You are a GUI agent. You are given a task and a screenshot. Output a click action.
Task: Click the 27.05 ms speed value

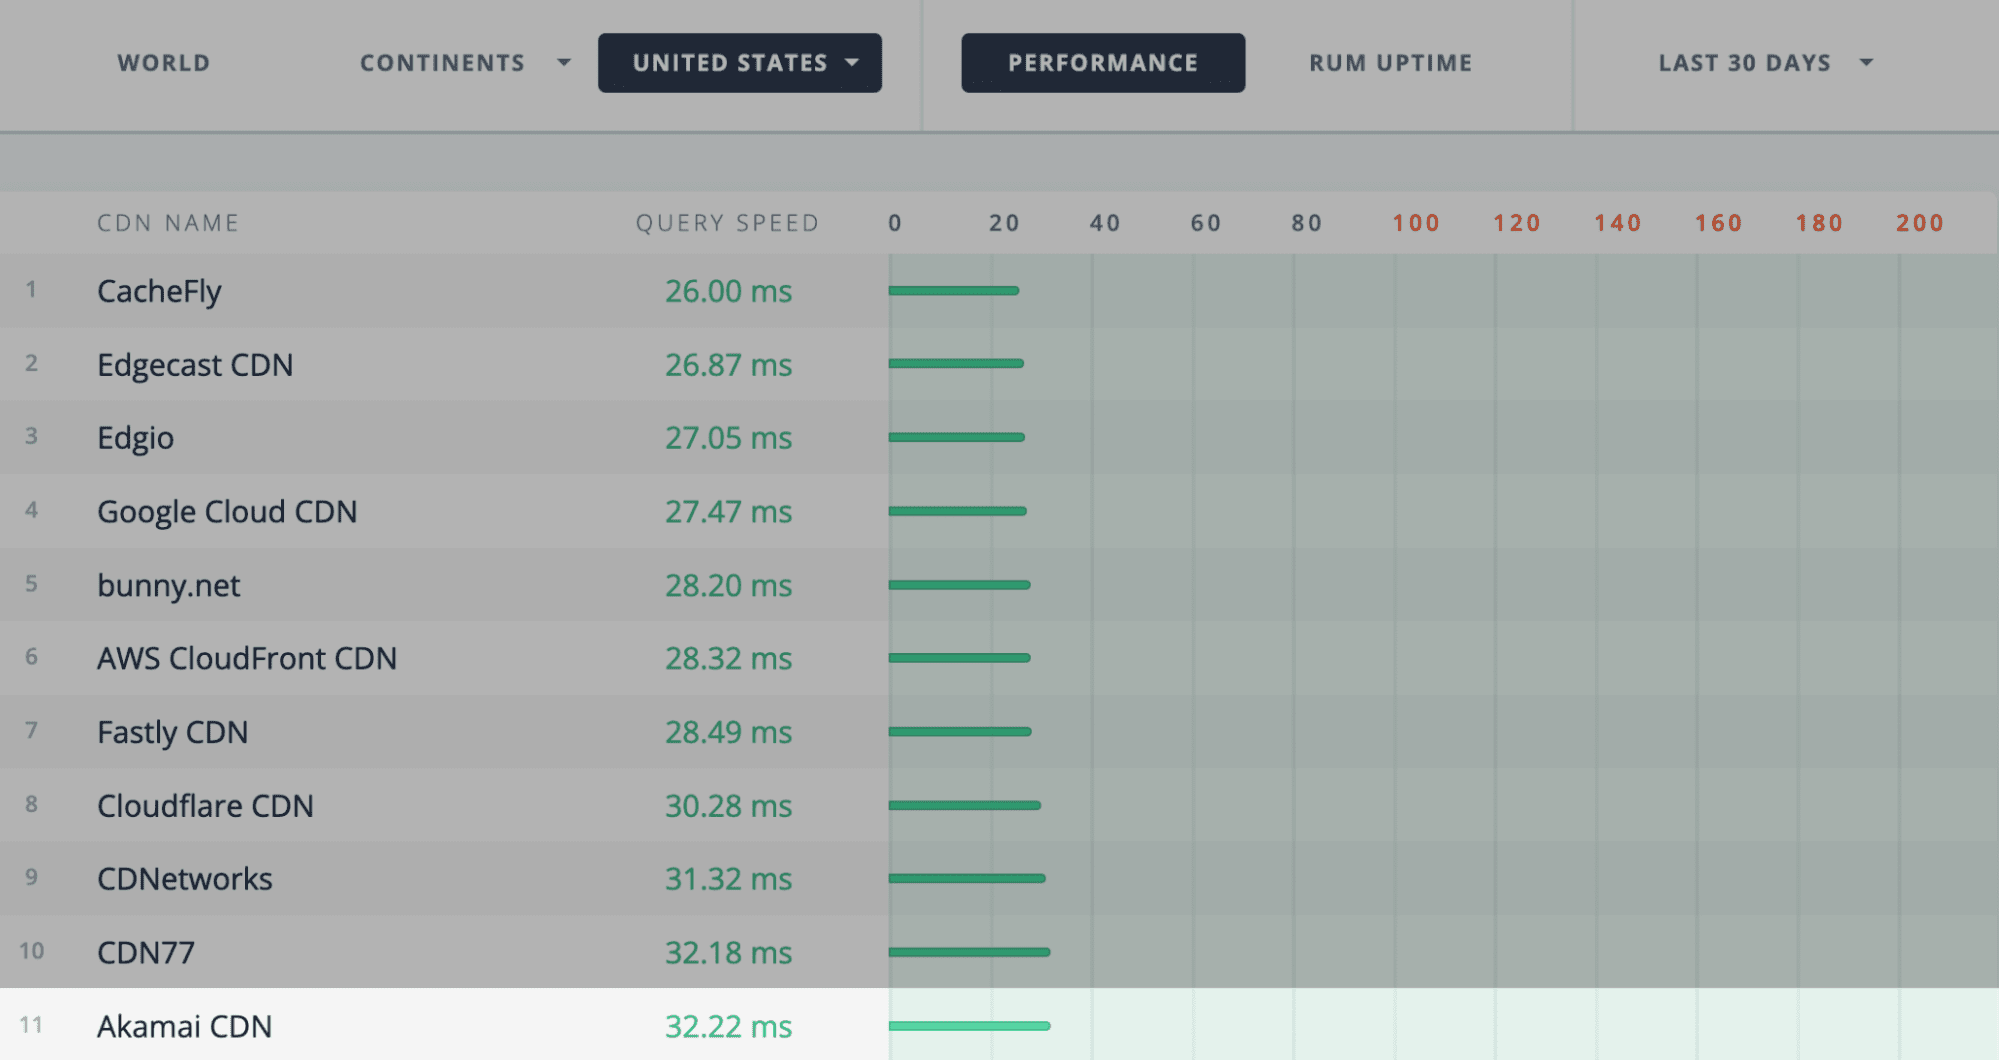[x=728, y=438]
